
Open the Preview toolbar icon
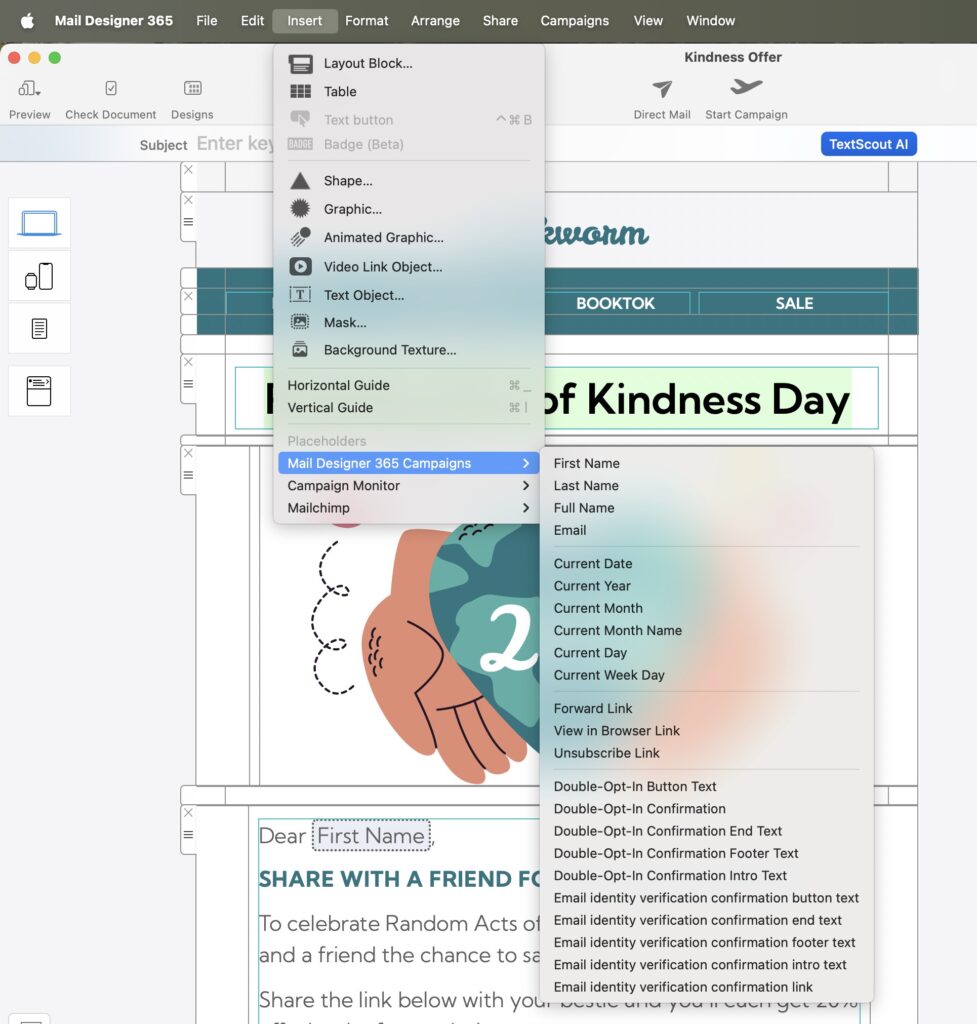pos(29,88)
